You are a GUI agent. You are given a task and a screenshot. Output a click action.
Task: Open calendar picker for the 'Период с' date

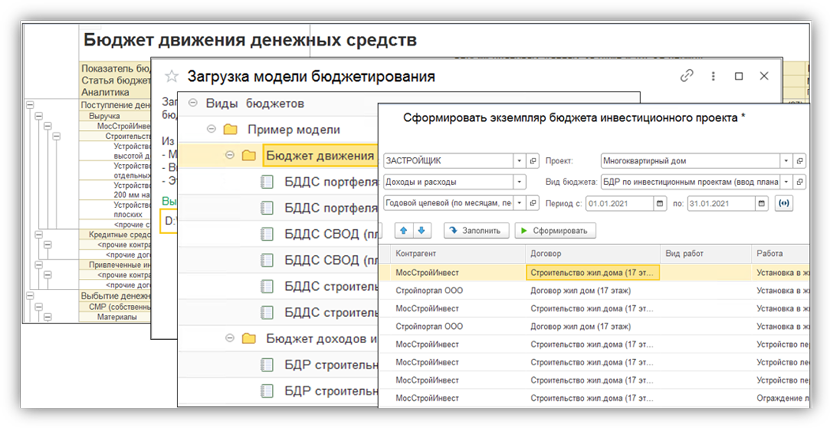click(x=659, y=203)
